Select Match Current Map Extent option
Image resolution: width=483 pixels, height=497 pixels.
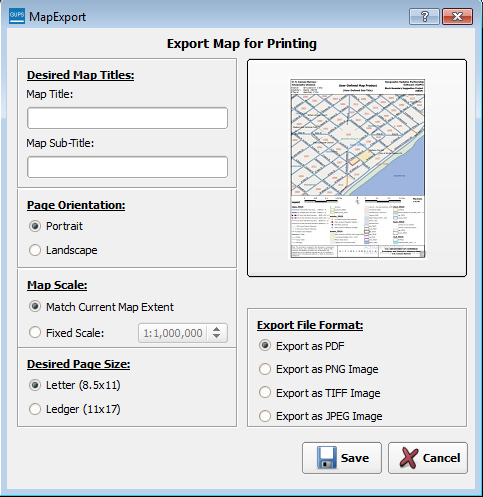[101, 307]
